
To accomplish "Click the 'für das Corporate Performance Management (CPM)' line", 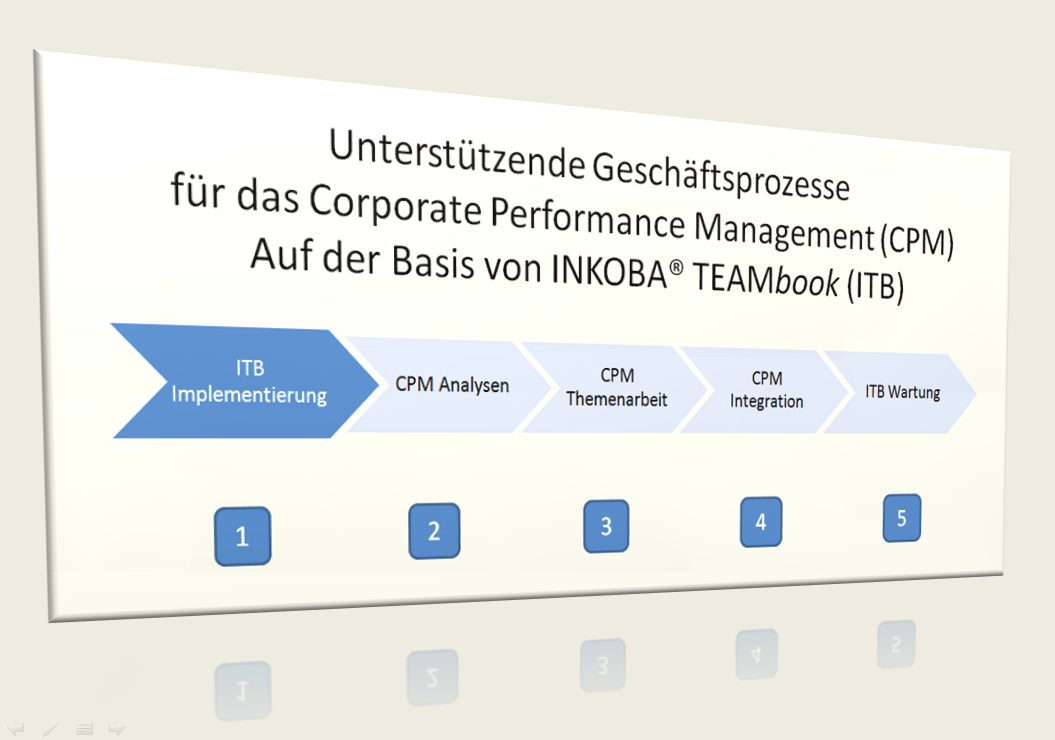I will [562, 215].
